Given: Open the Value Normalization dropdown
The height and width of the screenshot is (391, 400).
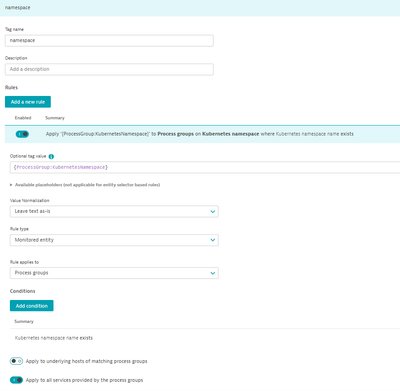Looking at the screenshot, I should click(x=114, y=211).
